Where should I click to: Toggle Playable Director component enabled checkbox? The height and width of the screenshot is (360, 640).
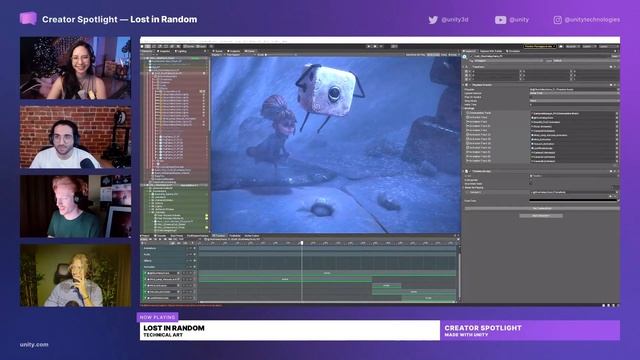470,85
